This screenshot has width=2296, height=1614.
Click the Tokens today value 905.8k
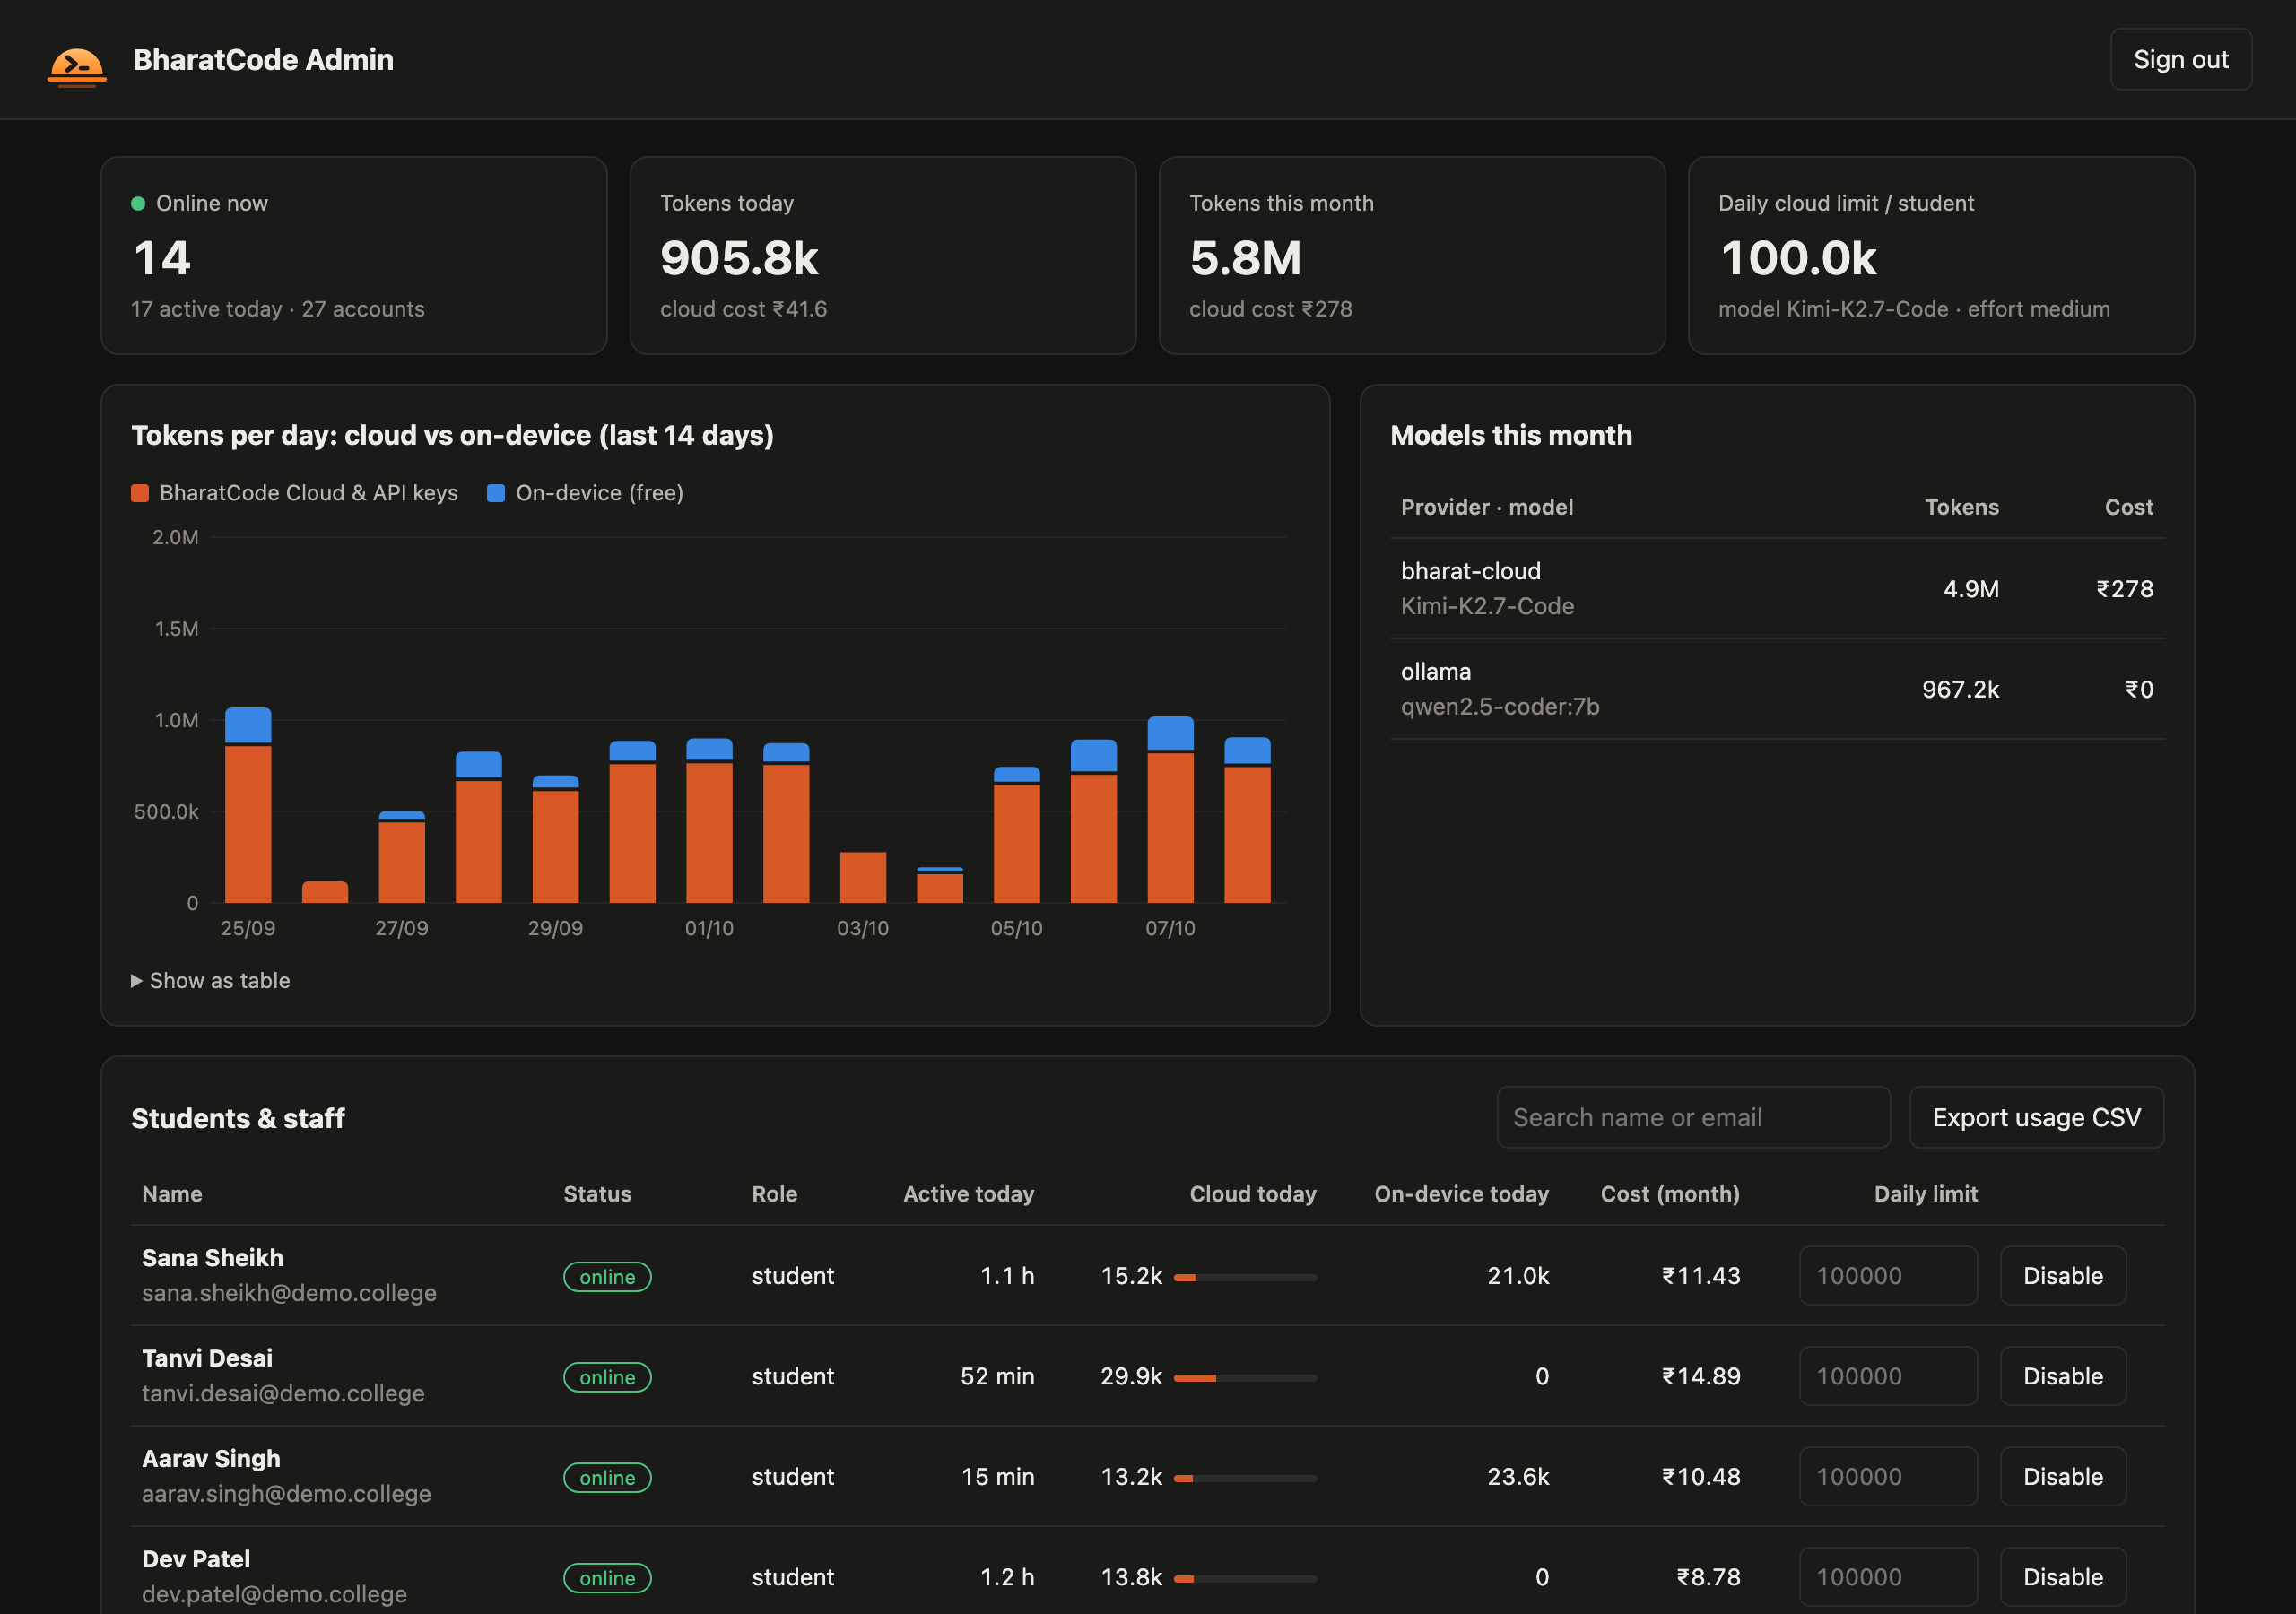[739, 258]
